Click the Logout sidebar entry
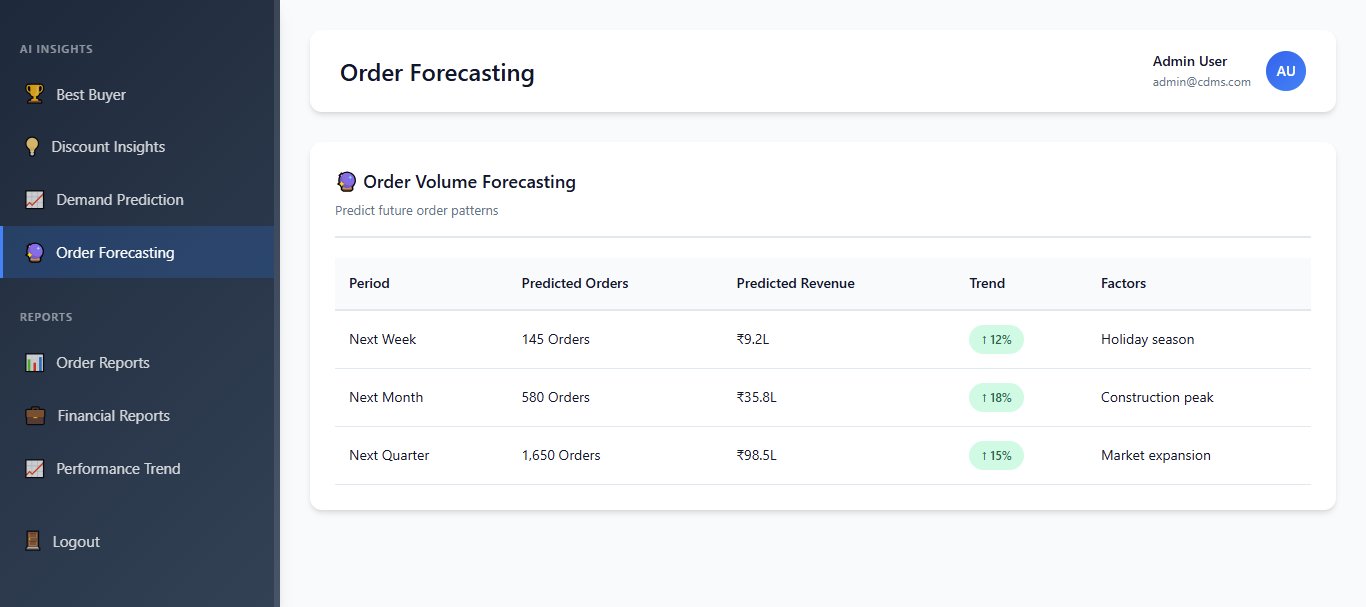This screenshot has width=1366, height=607. (75, 541)
